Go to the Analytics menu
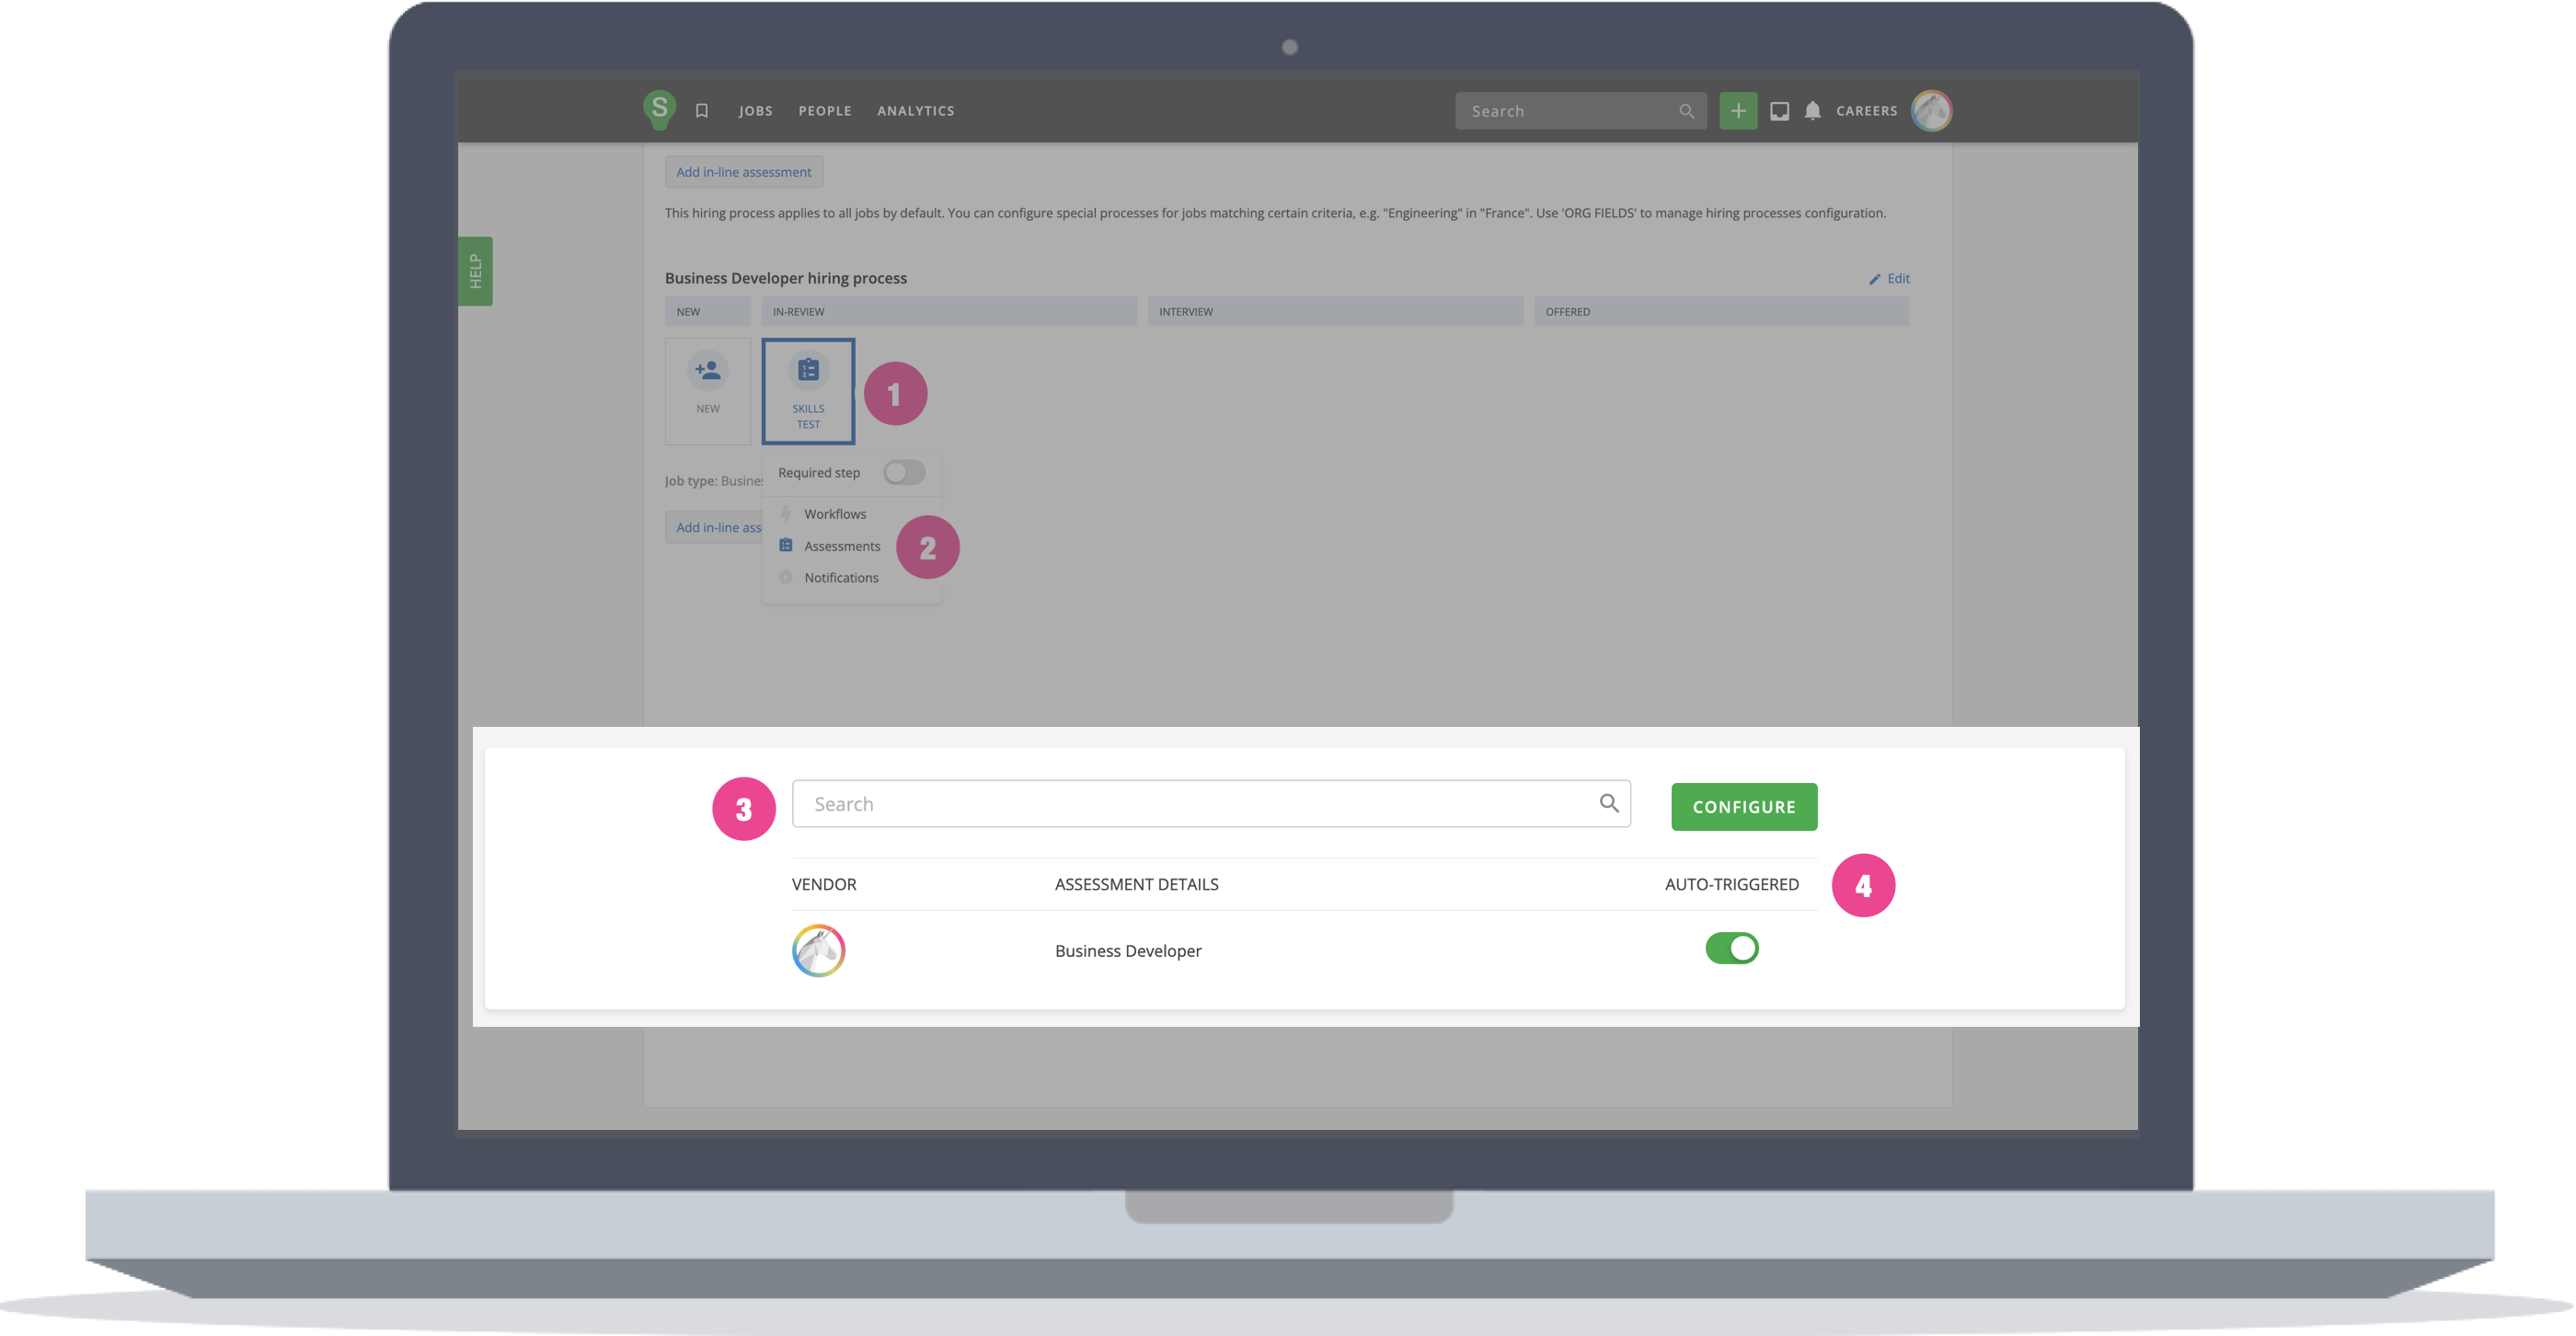The width and height of the screenshot is (2576, 1336). [916, 111]
